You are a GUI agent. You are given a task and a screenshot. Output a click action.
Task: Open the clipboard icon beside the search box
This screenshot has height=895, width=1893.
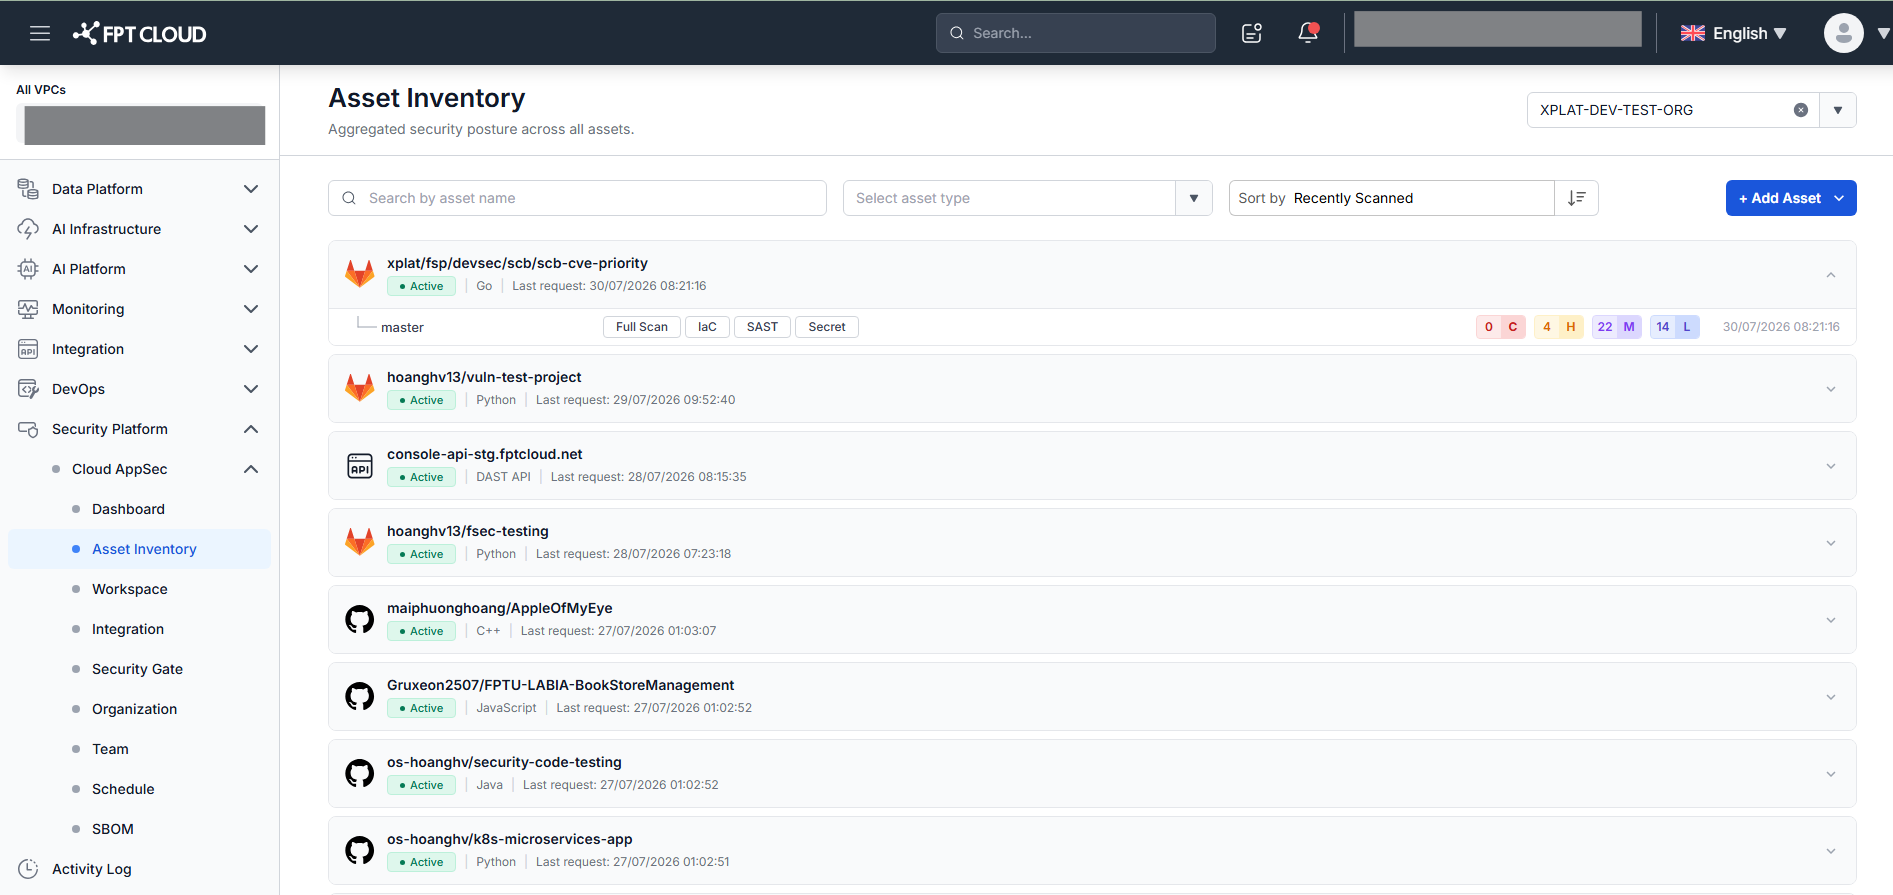tap(1252, 33)
